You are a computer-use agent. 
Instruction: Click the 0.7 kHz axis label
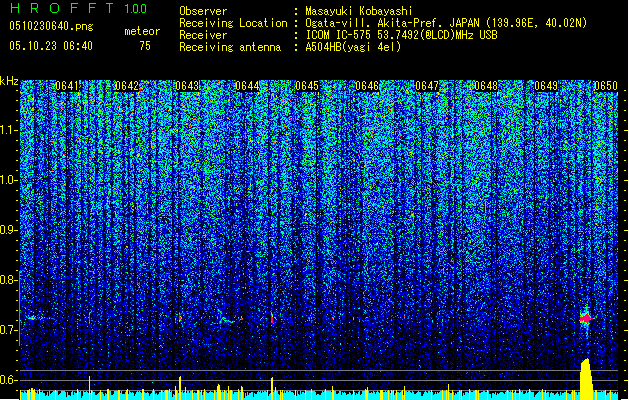click(x=8, y=330)
